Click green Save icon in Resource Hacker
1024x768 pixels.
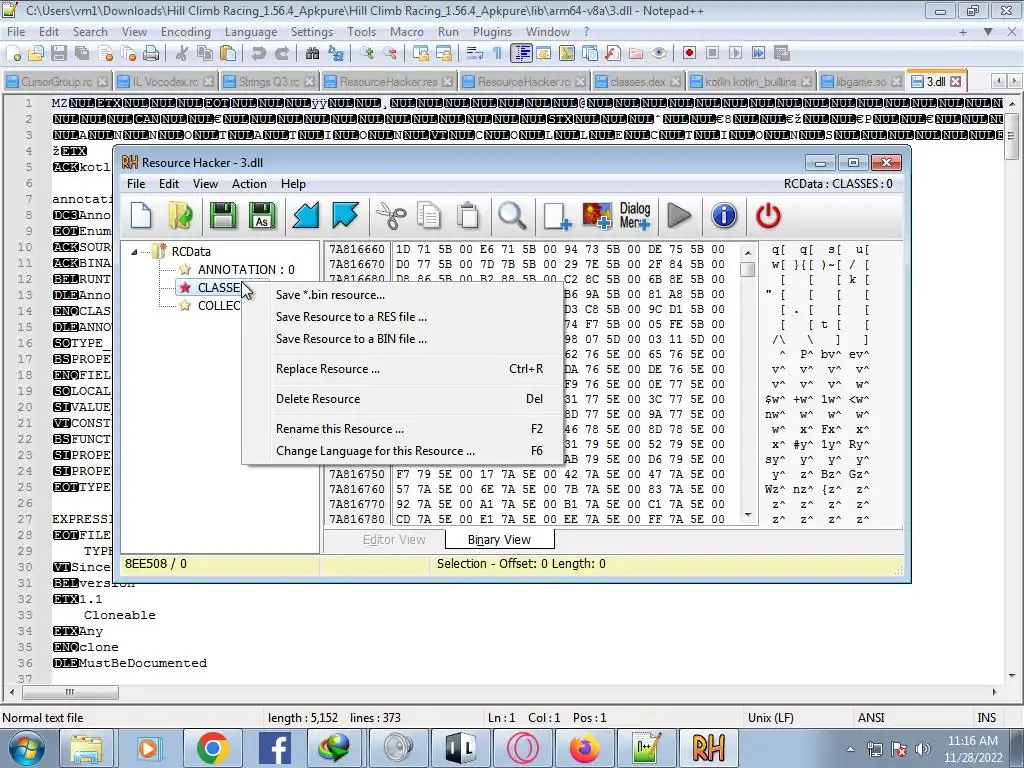pos(223,216)
